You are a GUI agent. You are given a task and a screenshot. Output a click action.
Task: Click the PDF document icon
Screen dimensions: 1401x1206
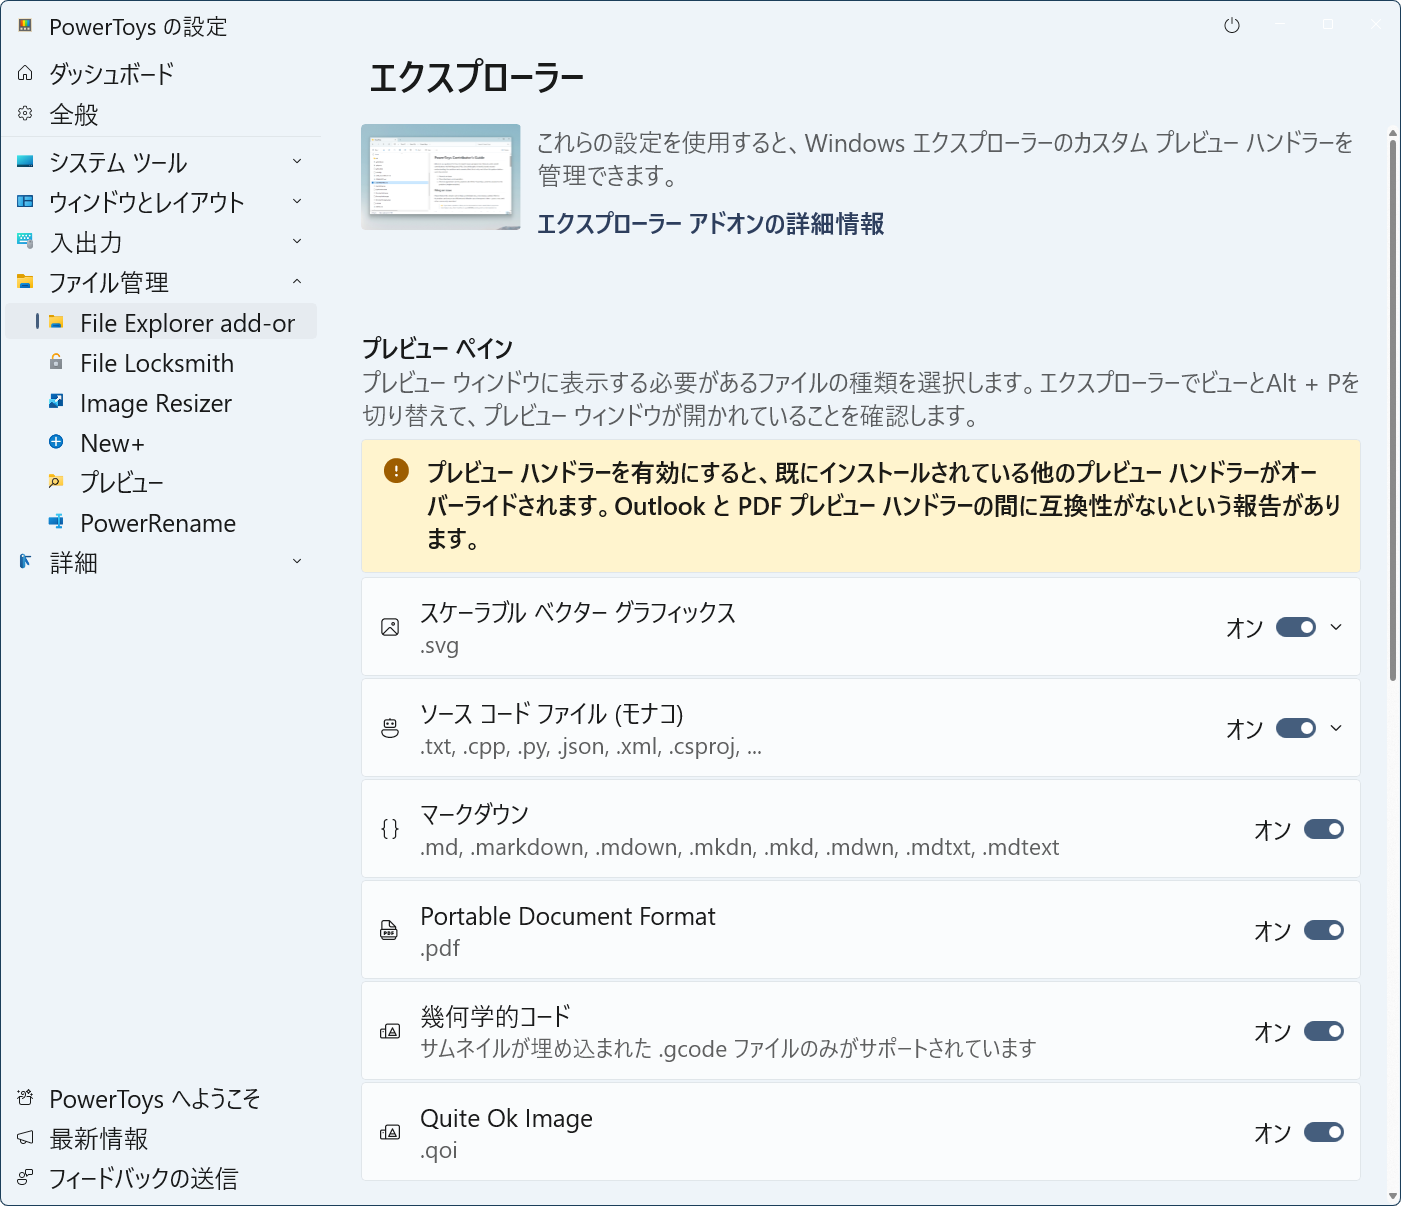(x=390, y=930)
